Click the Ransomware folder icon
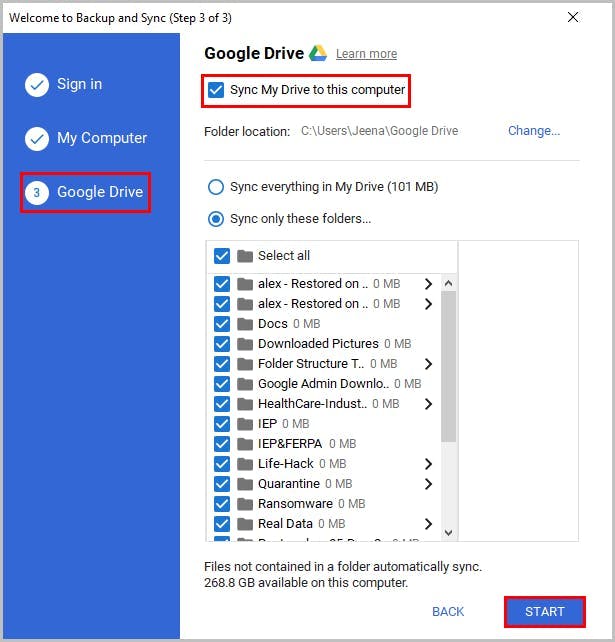This screenshot has height=642, width=615. pos(245,504)
